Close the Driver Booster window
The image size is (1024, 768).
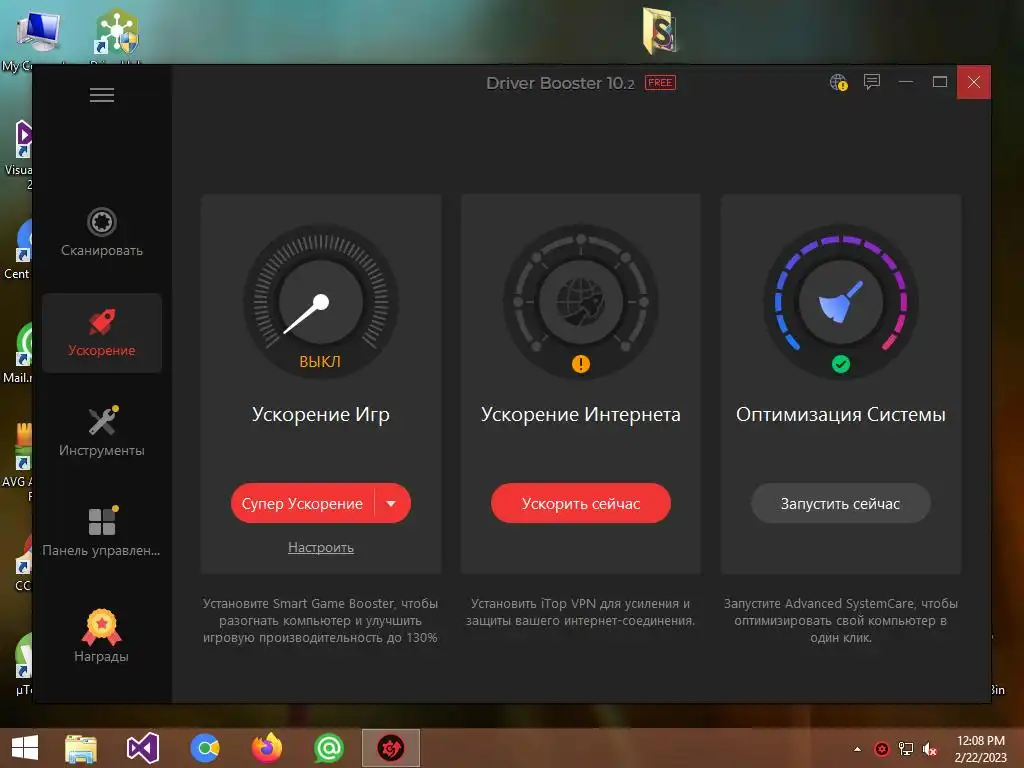tap(974, 82)
